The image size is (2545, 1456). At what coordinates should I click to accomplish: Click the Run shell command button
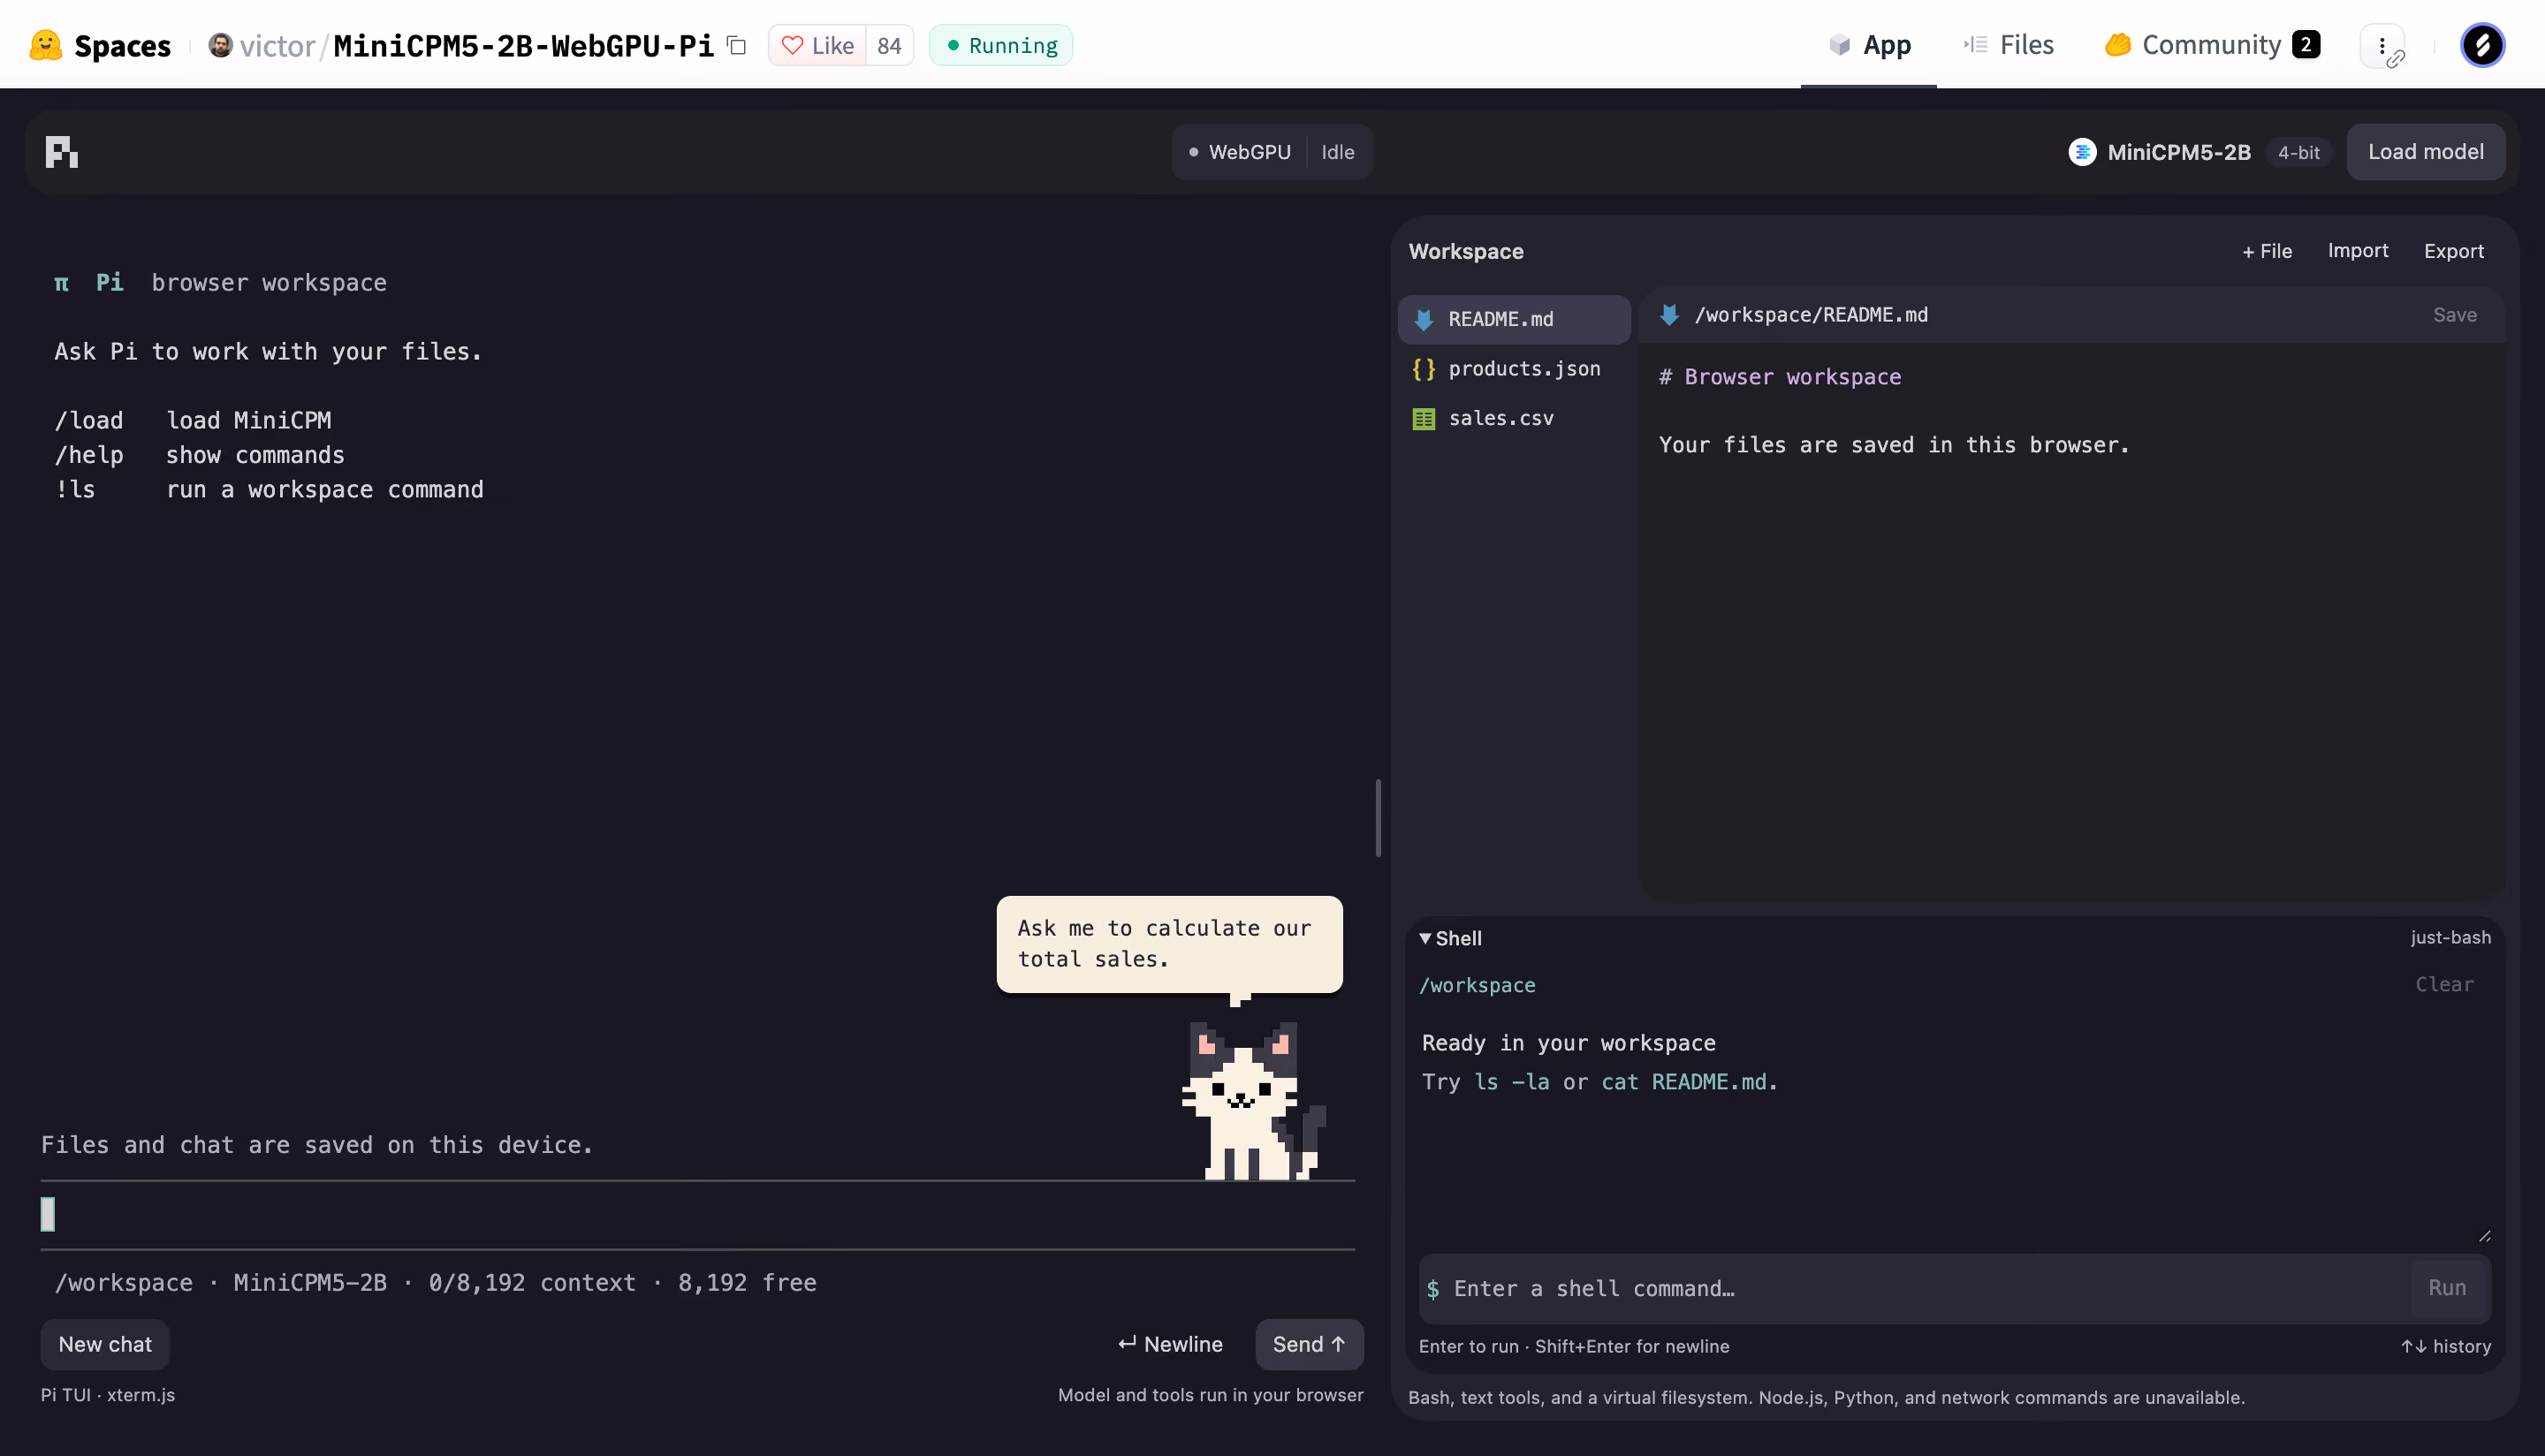pyautogui.click(x=2447, y=1288)
